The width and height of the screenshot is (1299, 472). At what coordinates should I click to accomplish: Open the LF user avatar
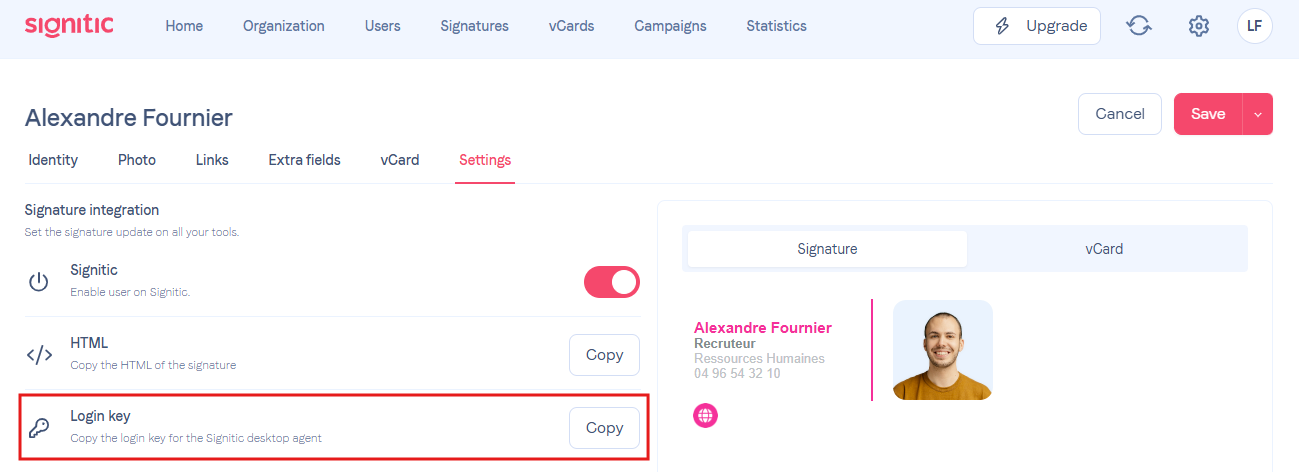coord(1254,26)
